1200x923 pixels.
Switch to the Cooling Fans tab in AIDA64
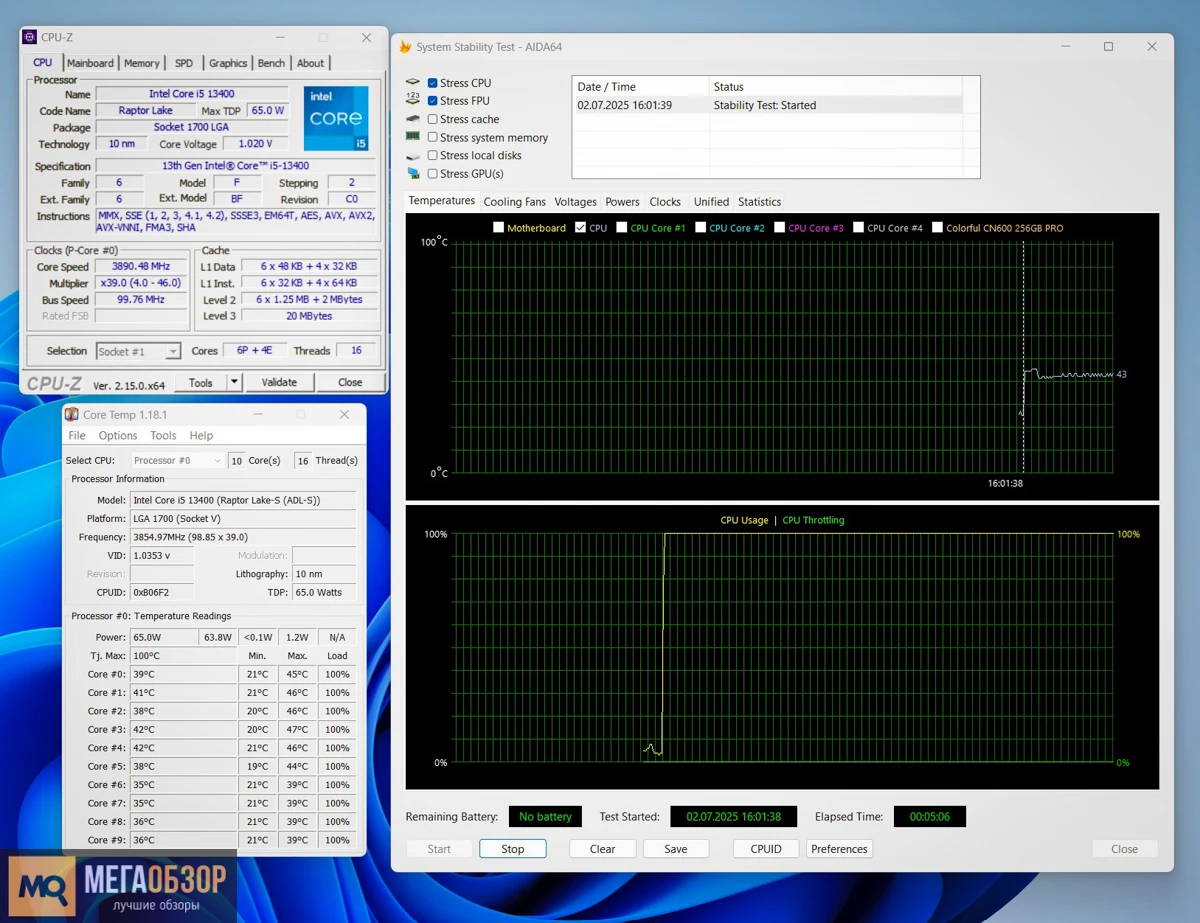pyautogui.click(x=515, y=202)
